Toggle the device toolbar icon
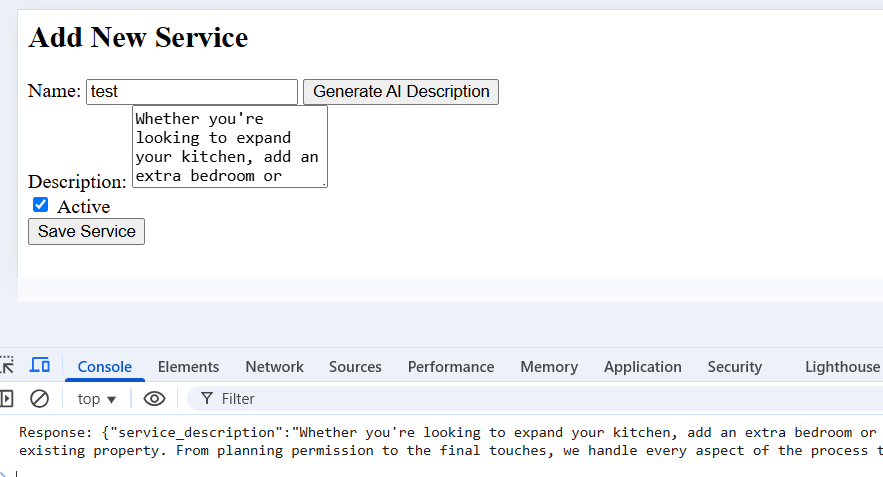The image size is (883, 477). 40,366
